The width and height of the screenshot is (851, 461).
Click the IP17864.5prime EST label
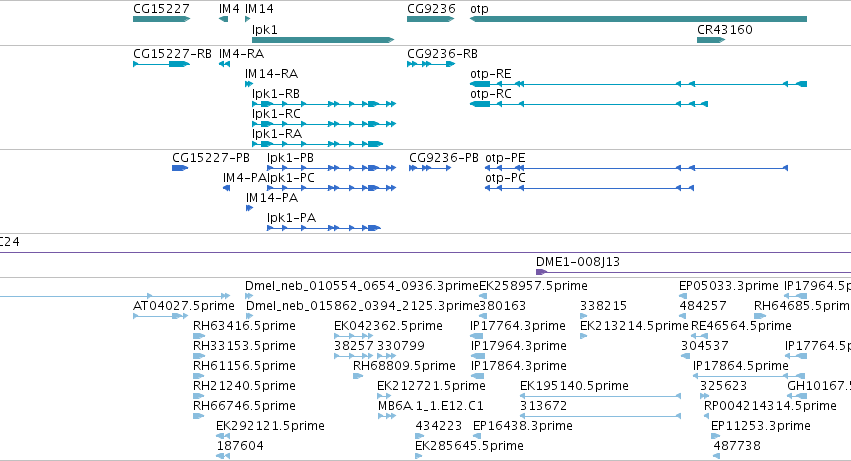(x=740, y=367)
